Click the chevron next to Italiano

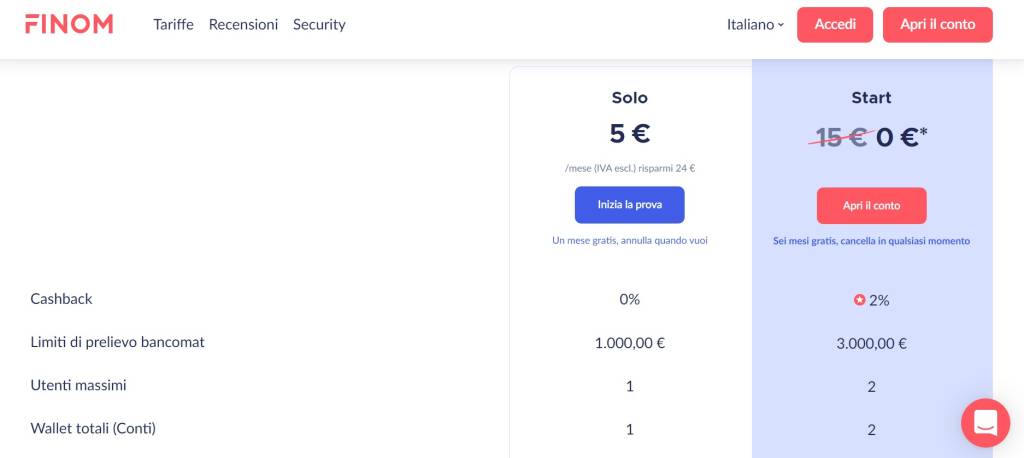tap(780, 25)
